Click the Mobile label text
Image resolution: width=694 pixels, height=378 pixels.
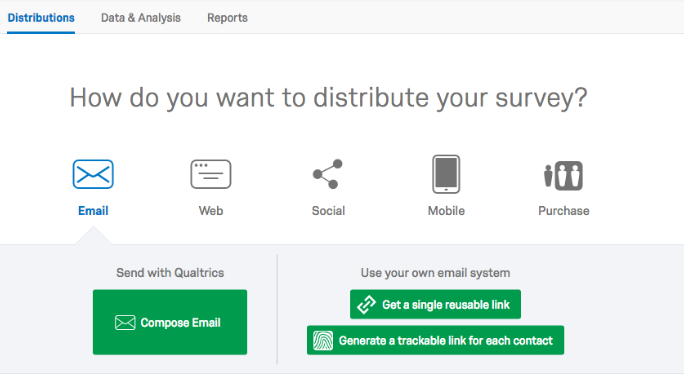point(446,211)
